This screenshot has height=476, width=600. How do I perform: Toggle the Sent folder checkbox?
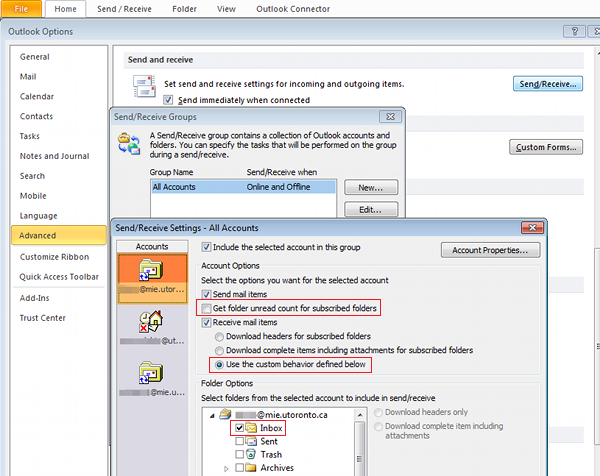[240, 441]
